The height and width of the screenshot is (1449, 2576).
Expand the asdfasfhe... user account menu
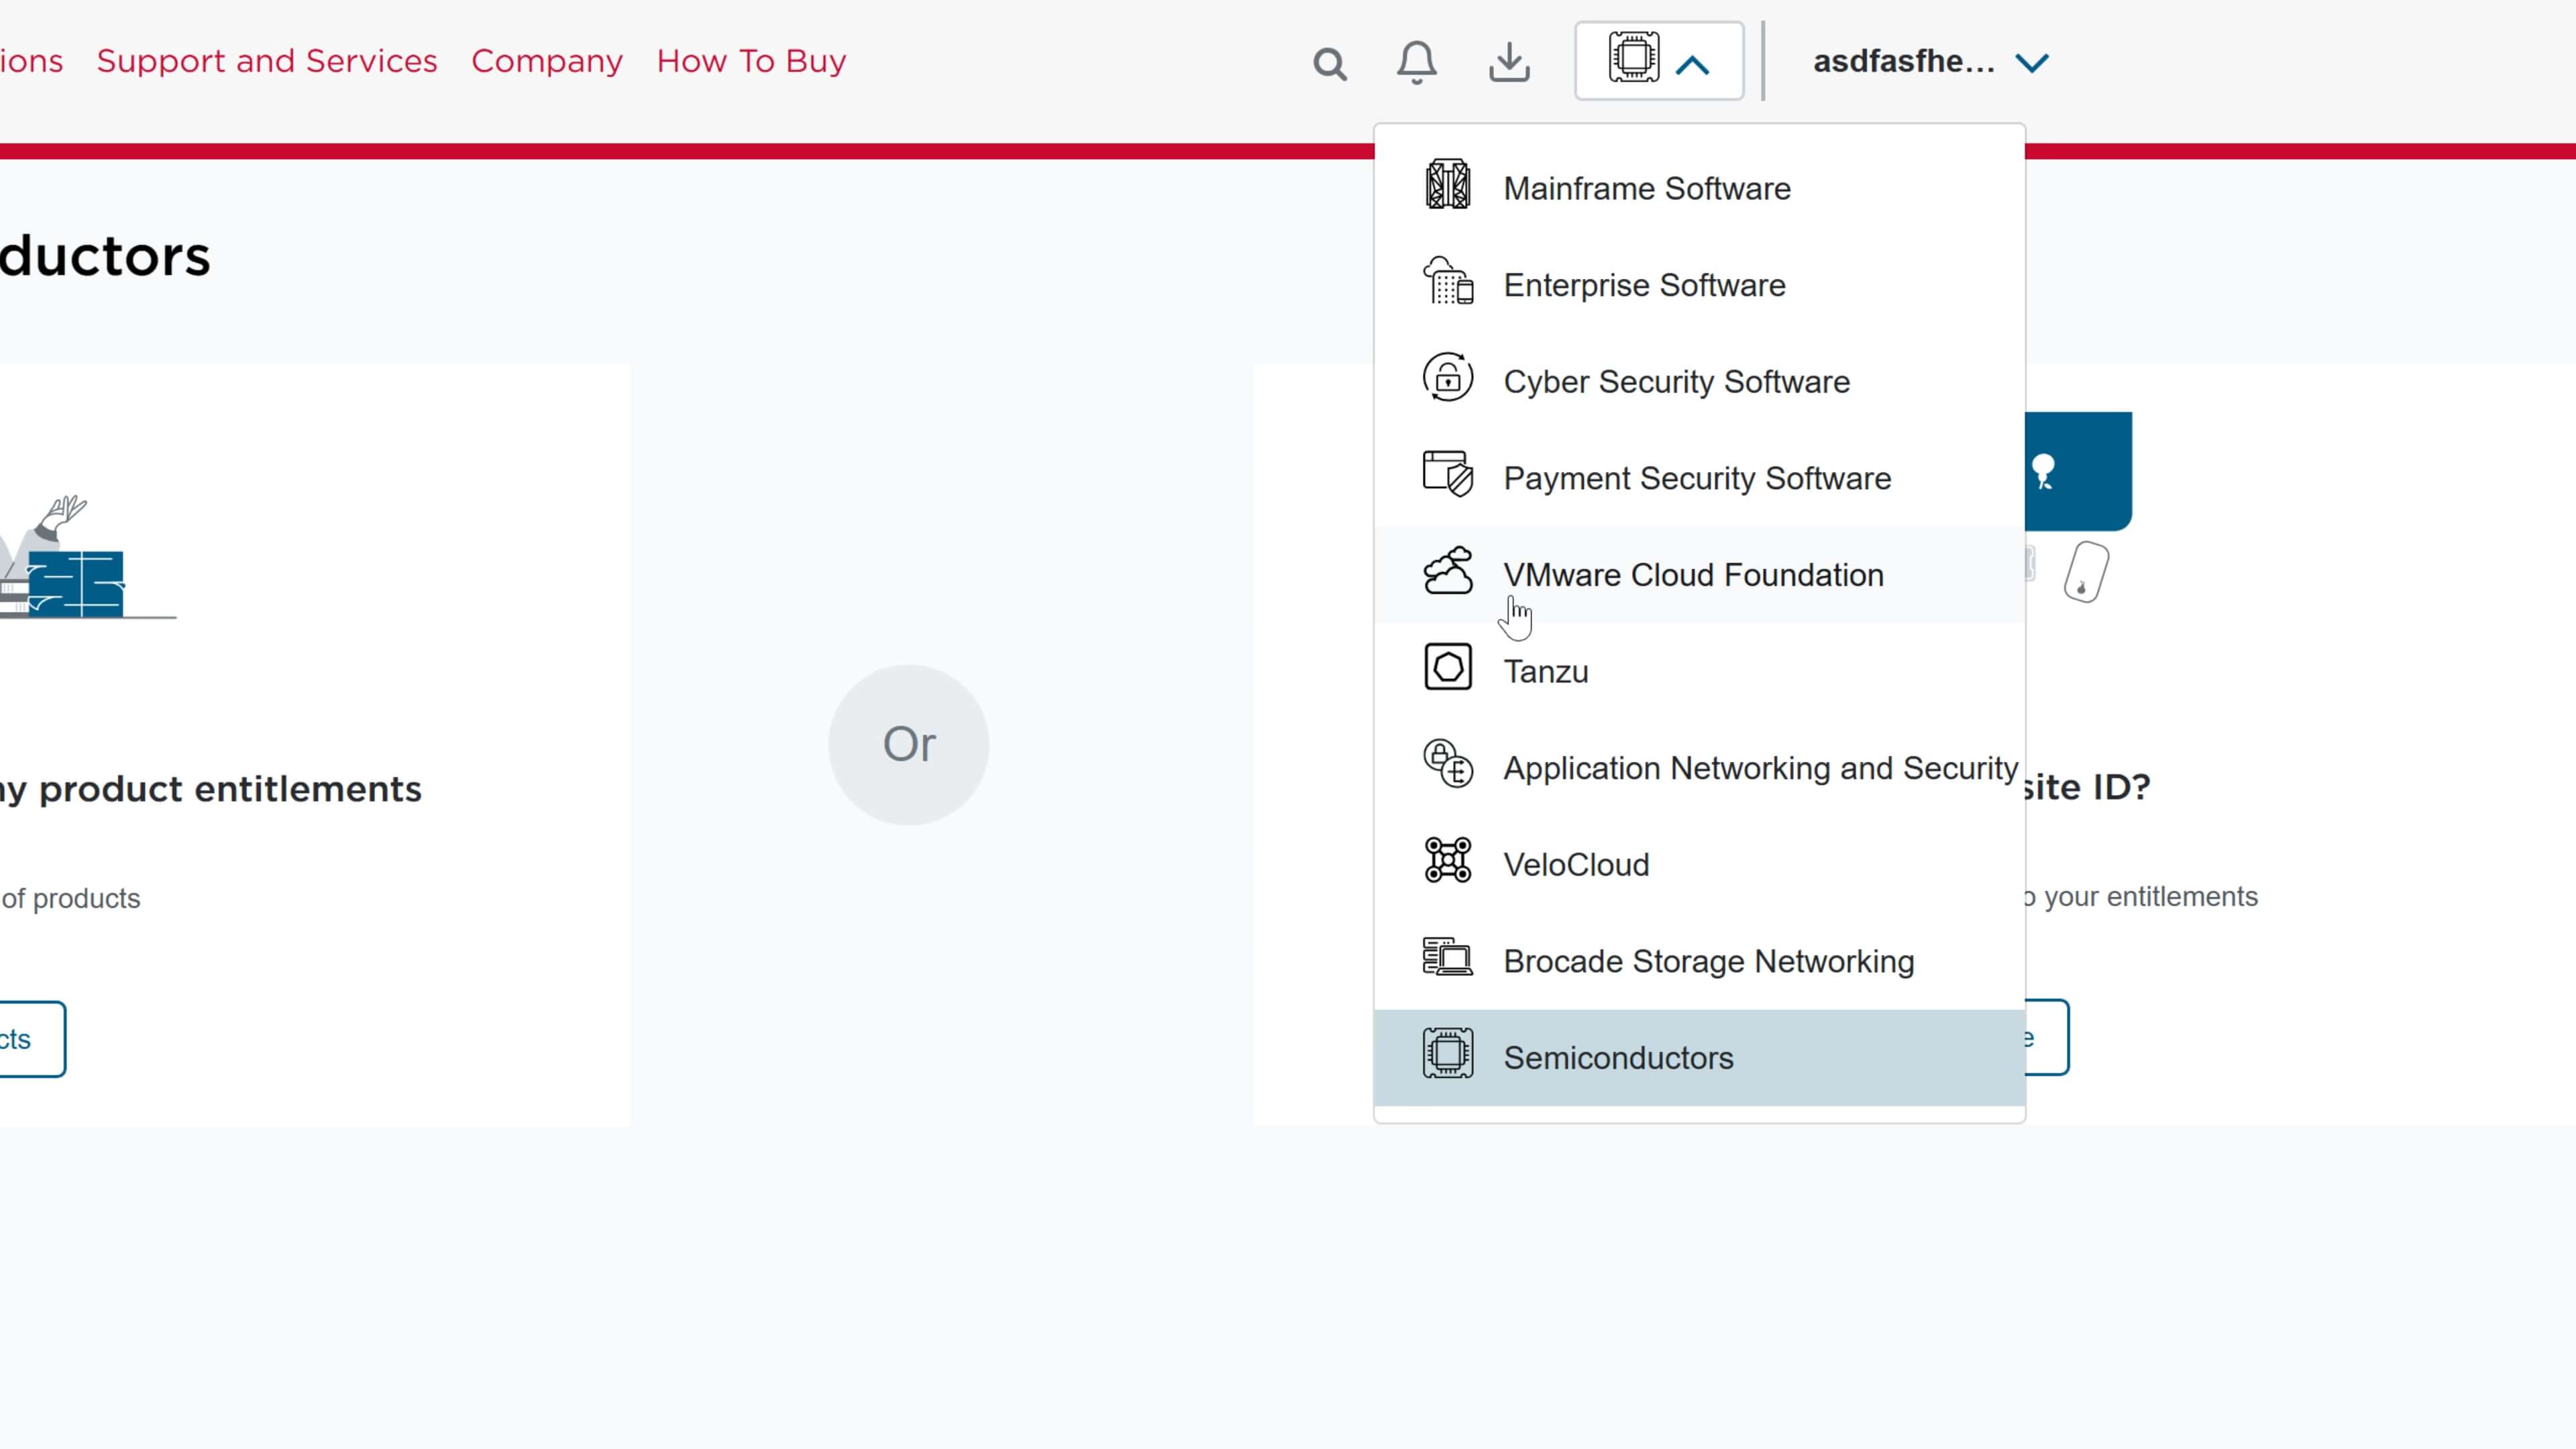pyautogui.click(x=1931, y=62)
